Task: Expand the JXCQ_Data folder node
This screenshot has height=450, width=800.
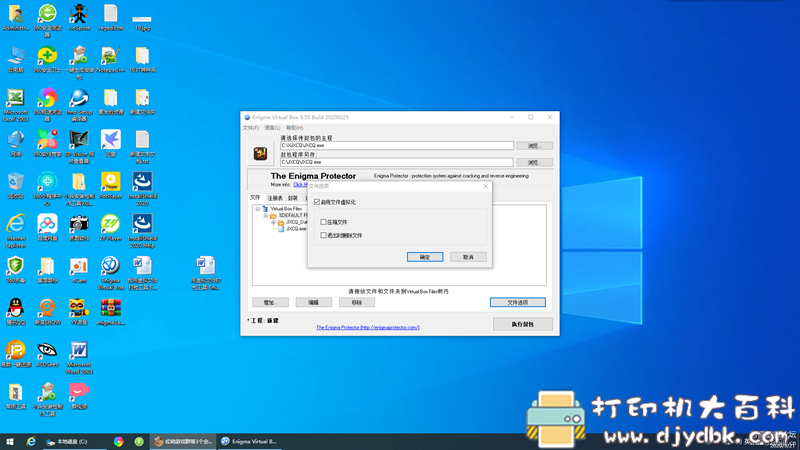Action: click(273, 222)
